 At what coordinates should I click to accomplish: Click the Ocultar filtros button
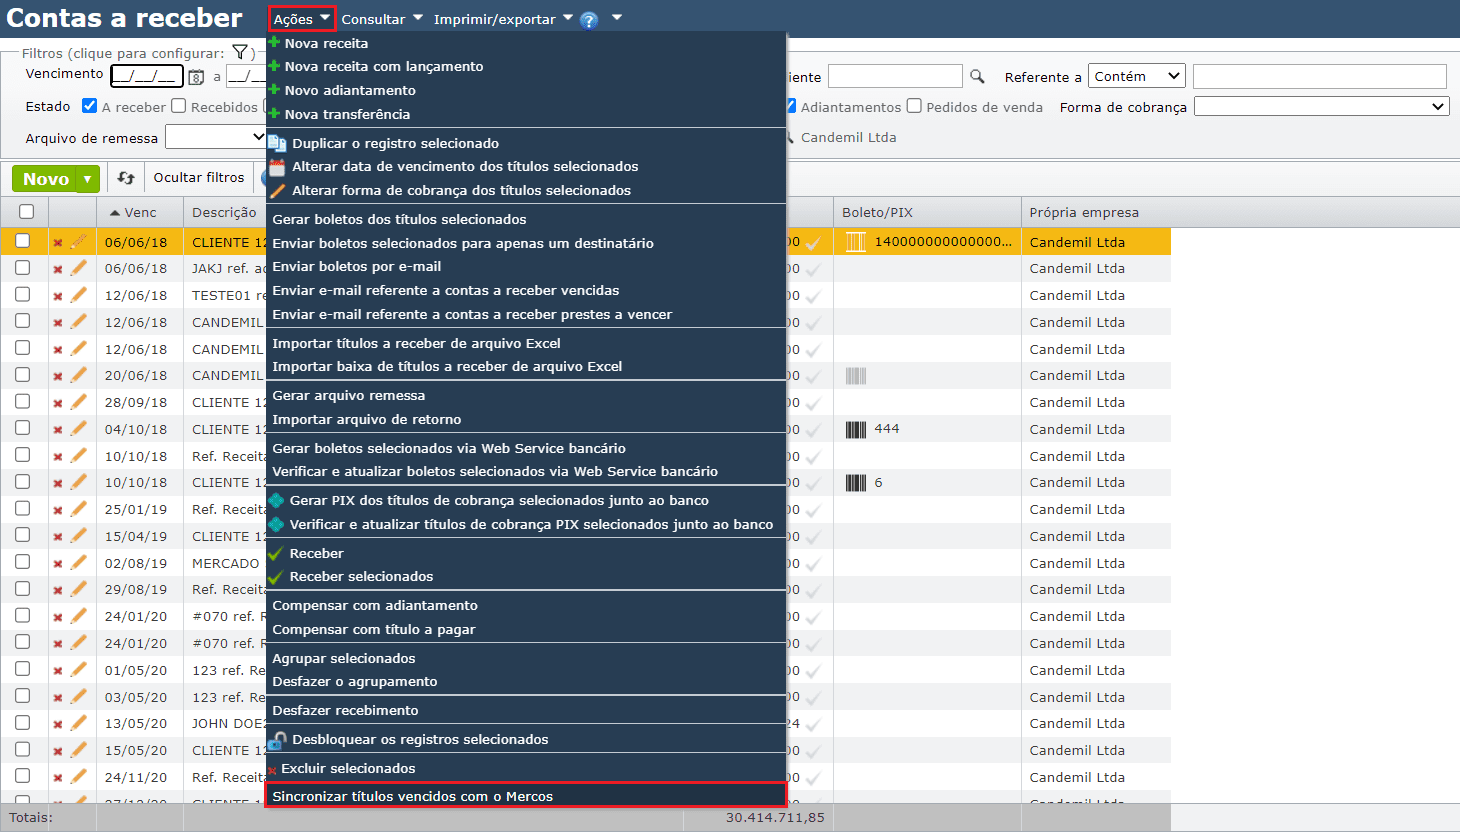click(199, 178)
